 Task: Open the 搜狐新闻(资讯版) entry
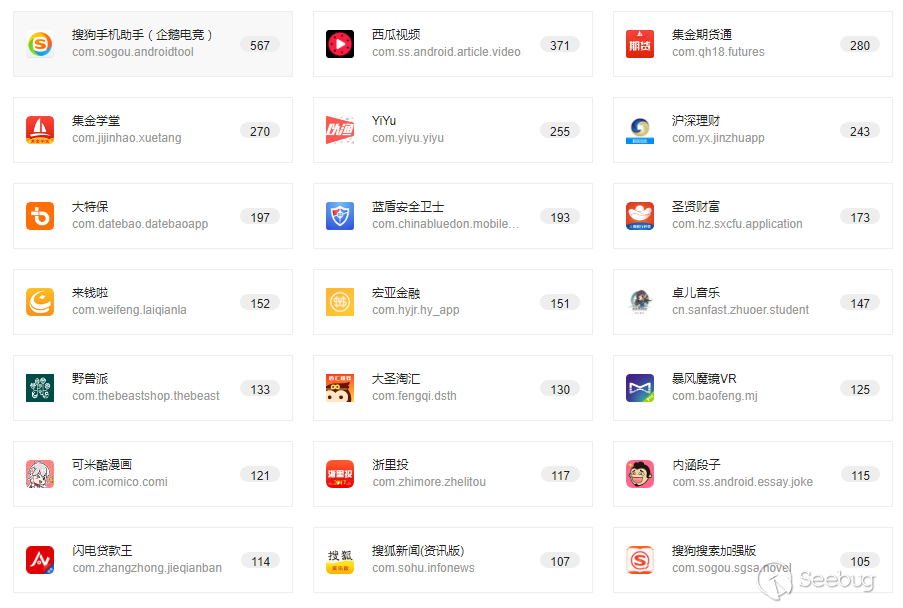click(453, 560)
